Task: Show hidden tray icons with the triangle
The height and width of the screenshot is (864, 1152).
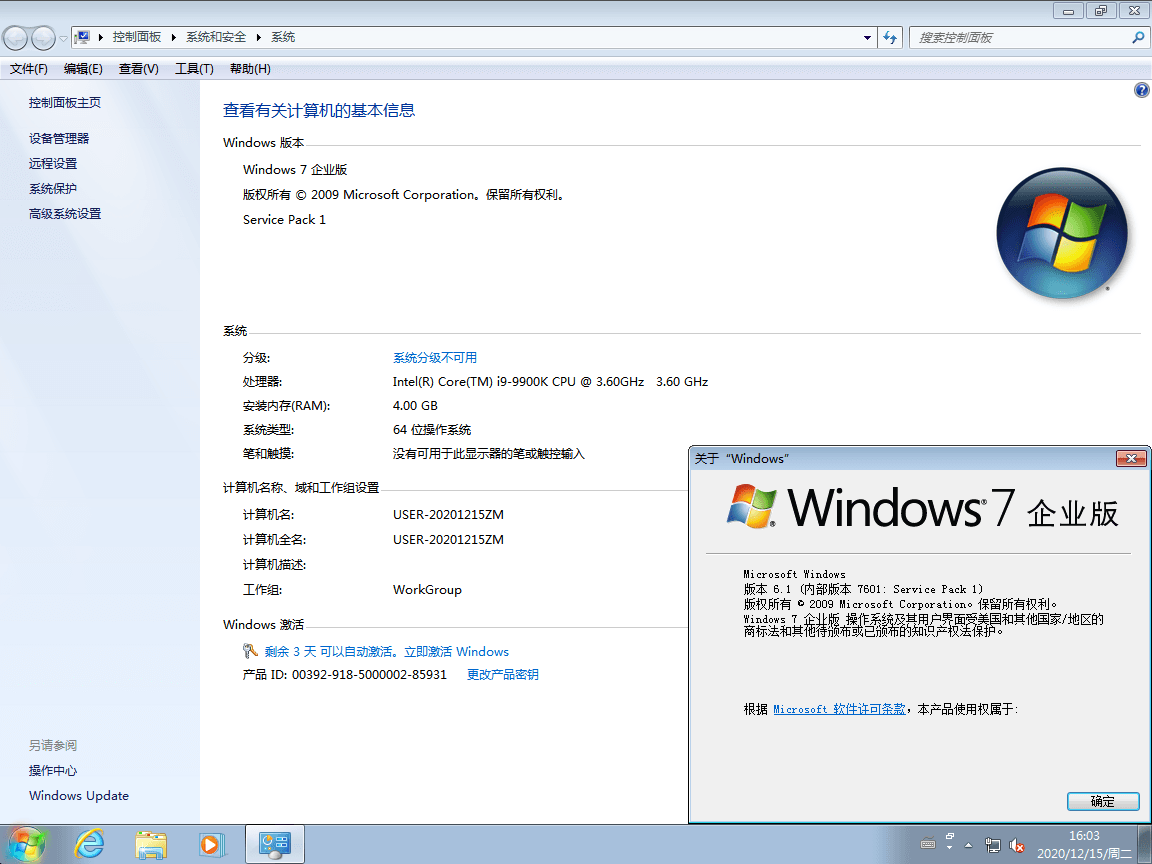Action: click(x=968, y=844)
